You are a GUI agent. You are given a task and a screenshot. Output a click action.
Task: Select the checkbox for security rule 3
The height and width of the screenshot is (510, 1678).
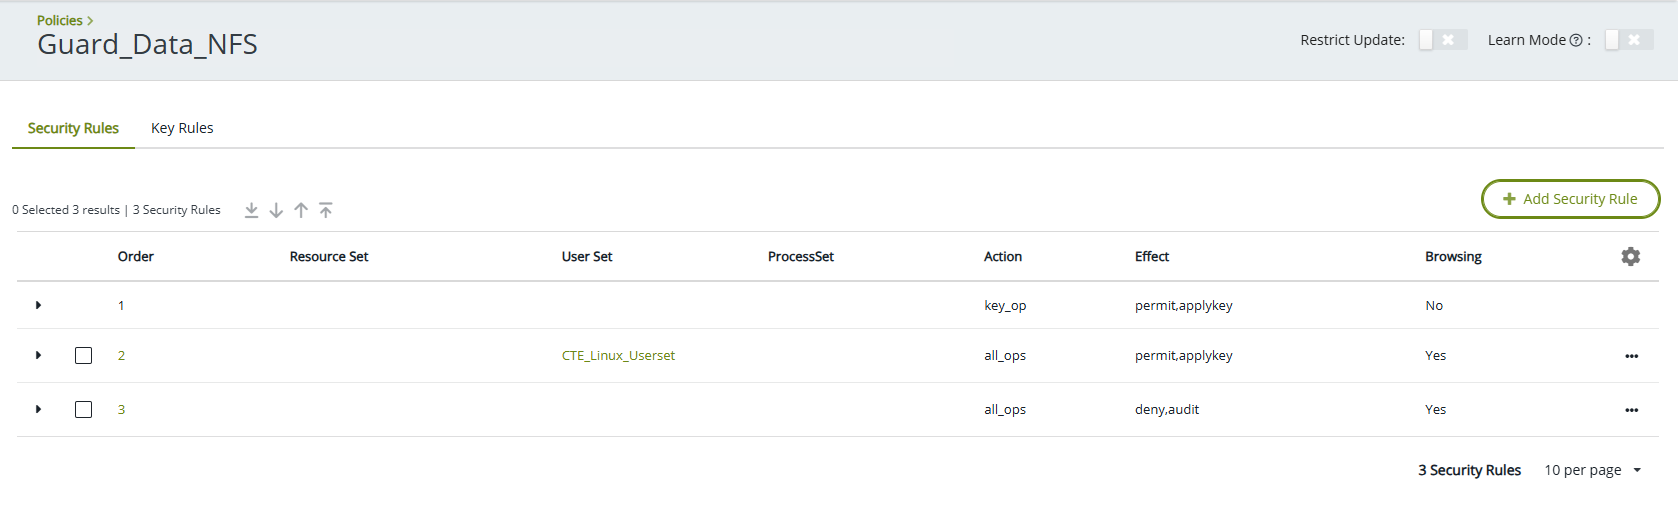[x=84, y=410]
